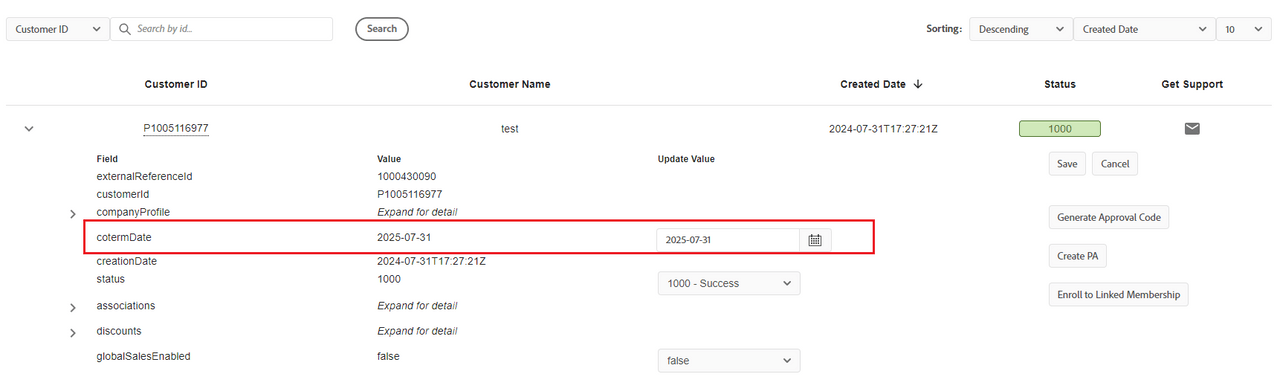Viewport: 1280px width, 380px height.
Task: Open the Customer ID search type dropdown
Action: tap(58, 29)
